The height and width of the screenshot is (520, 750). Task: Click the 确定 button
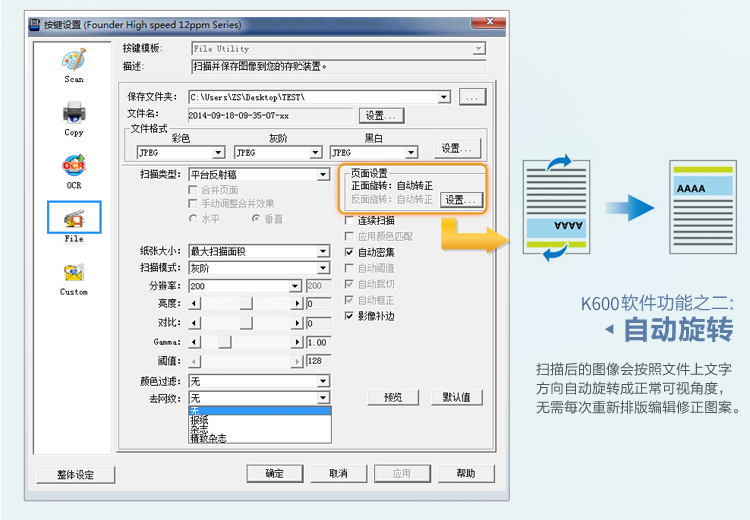(275, 474)
